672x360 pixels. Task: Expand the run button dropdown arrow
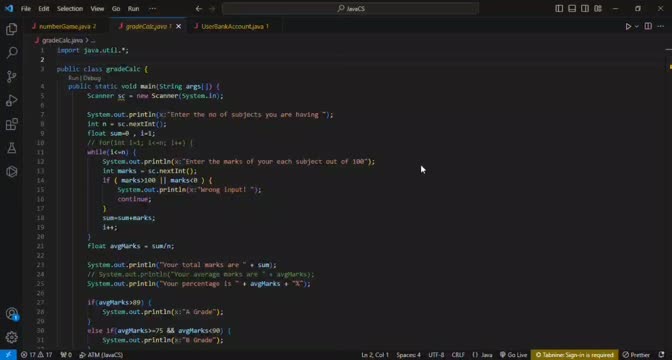click(x=636, y=27)
